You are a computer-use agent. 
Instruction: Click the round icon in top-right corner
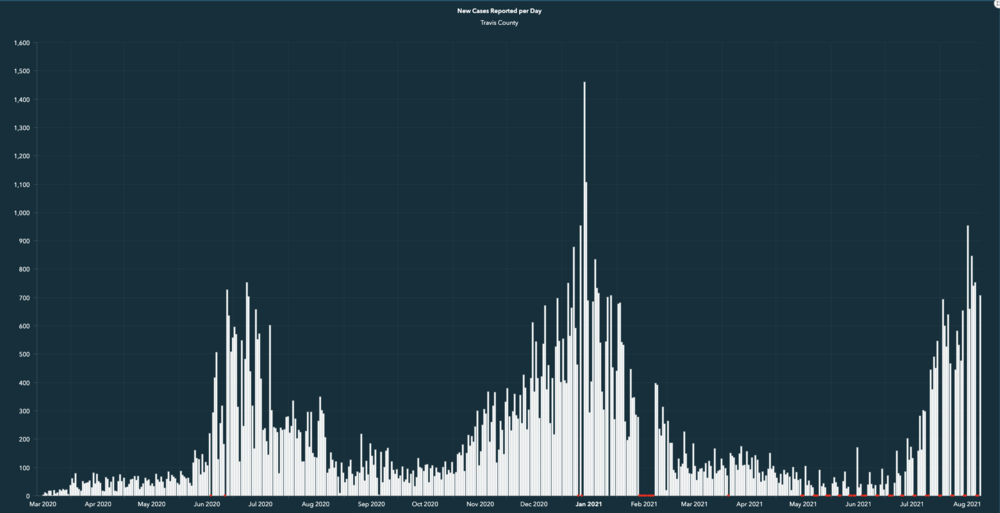pyautogui.click(x=996, y=4)
